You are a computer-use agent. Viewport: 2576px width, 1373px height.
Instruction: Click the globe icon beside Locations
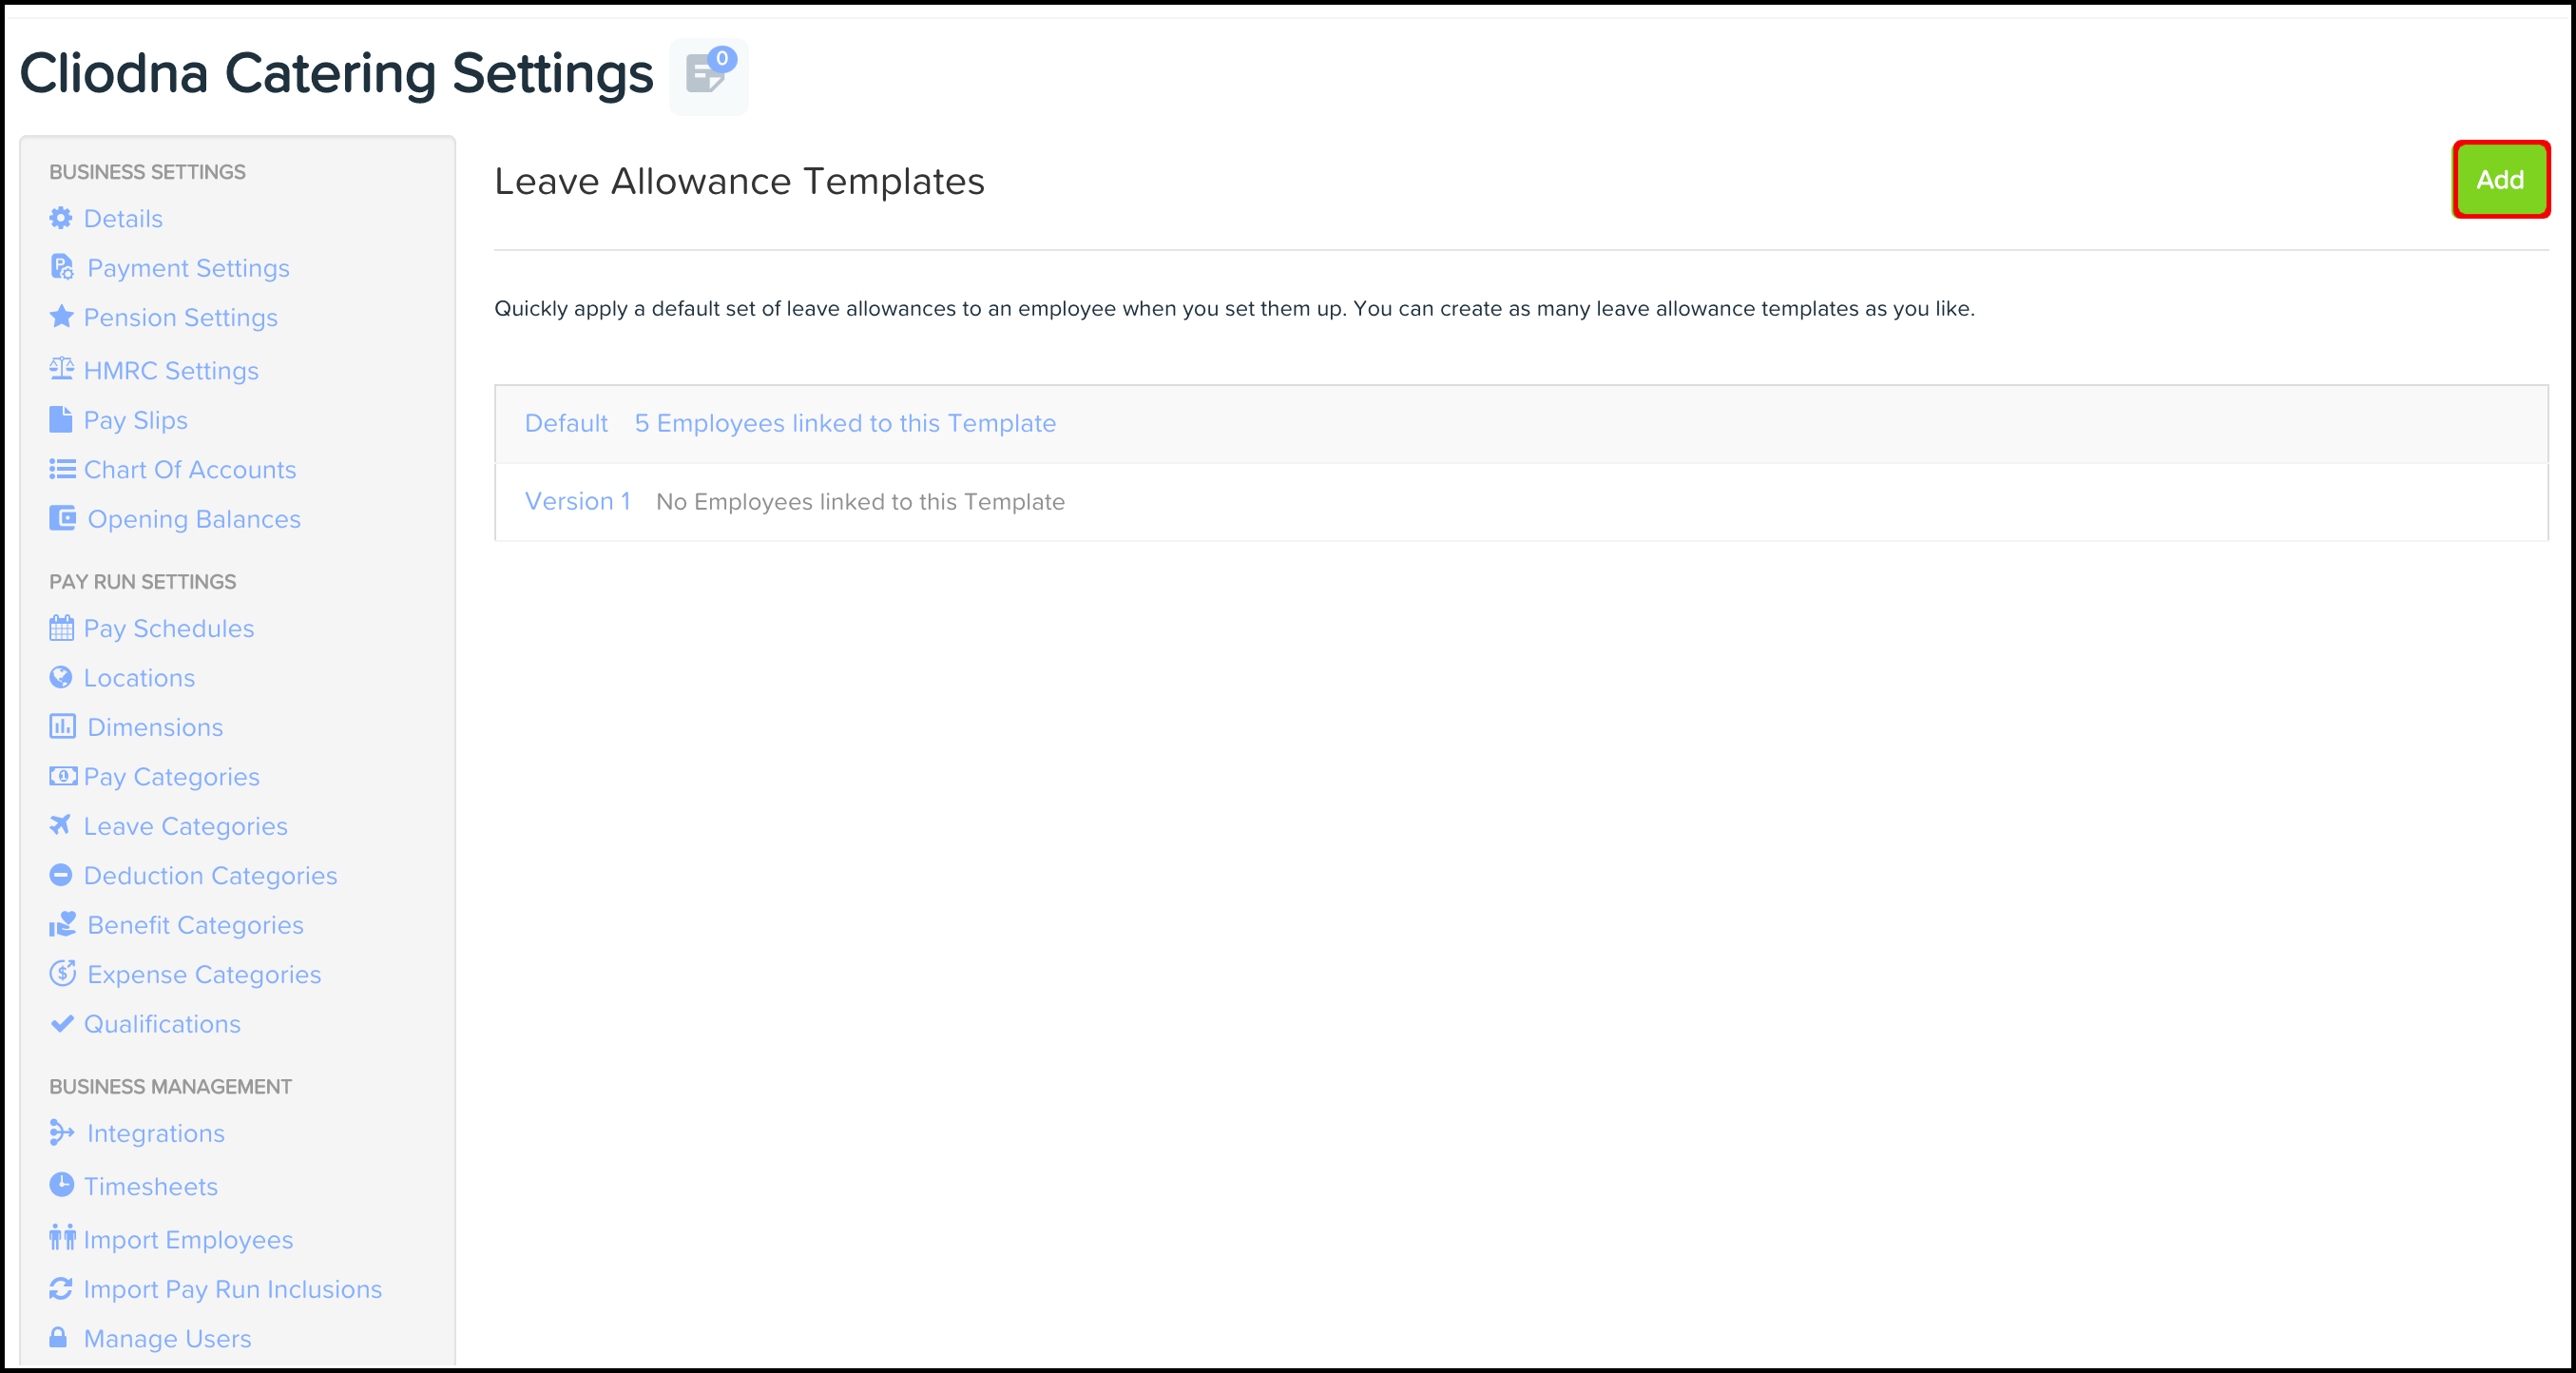click(61, 677)
